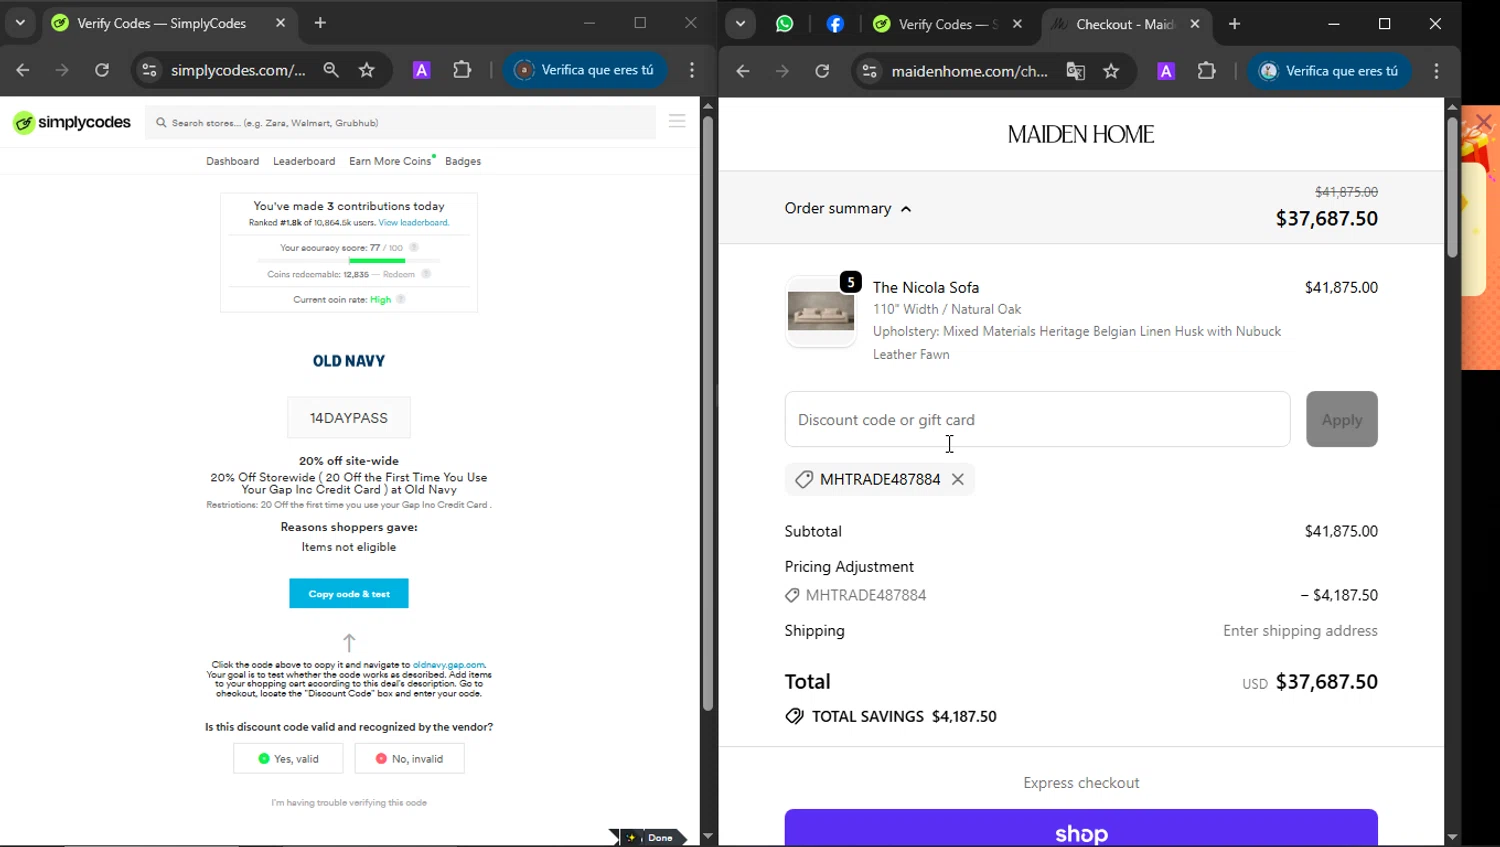Open extensions puzzle icon in right window
The image size is (1500, 847).
pyautogui.click(x=1207, y=71)
